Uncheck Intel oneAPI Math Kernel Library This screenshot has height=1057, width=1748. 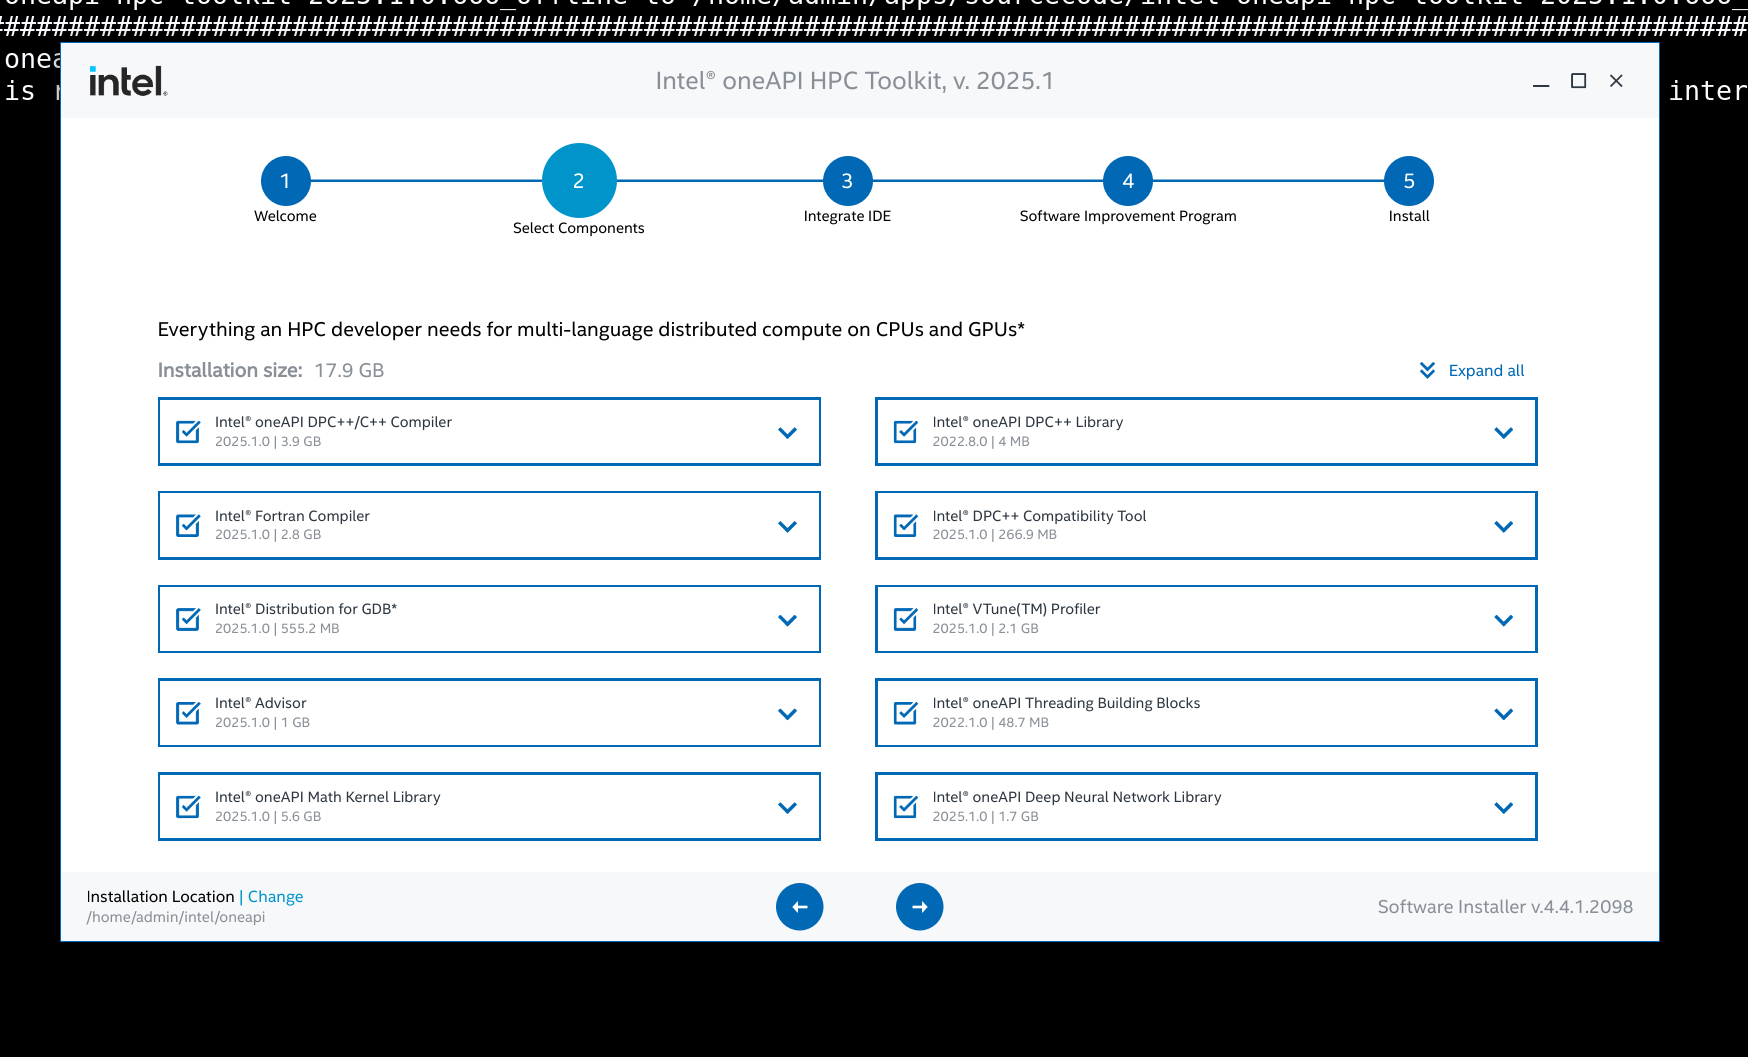click(188, 807)
